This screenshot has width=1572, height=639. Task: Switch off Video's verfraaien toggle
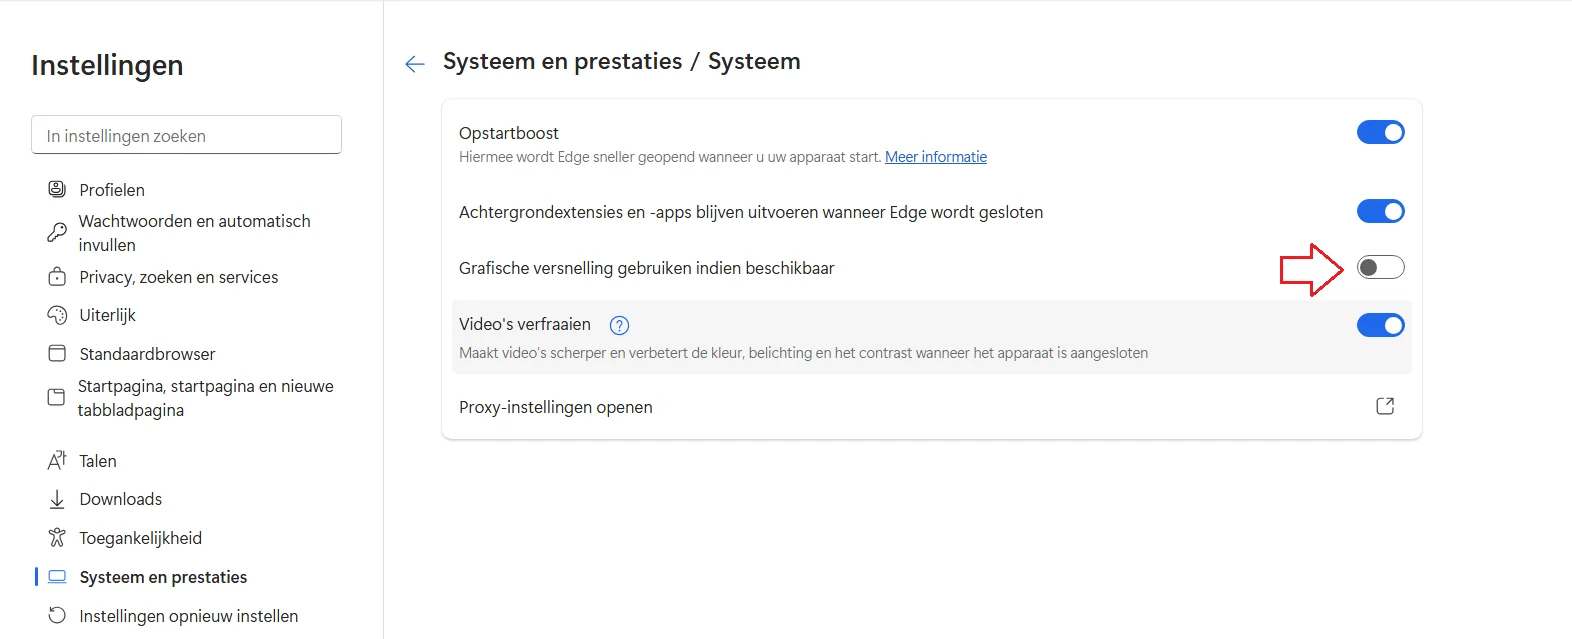coord(1381,325)
